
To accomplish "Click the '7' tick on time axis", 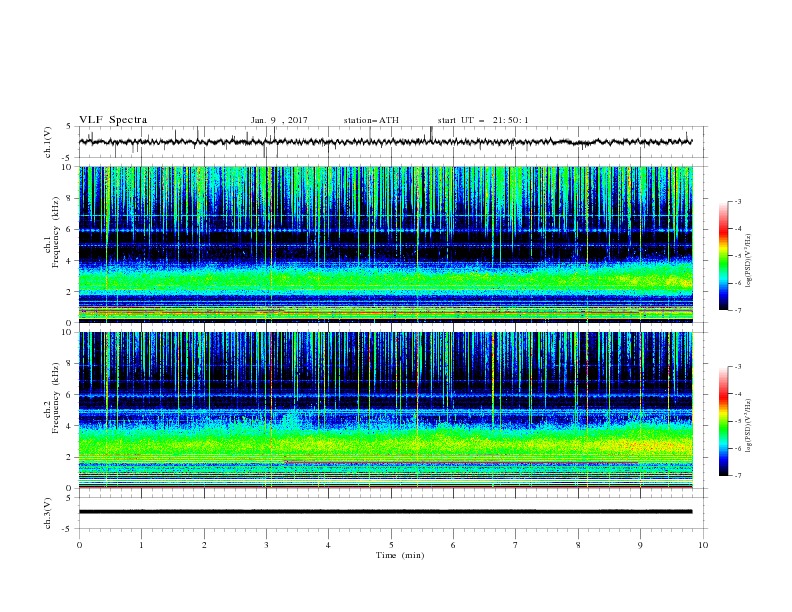I will 515,545.
